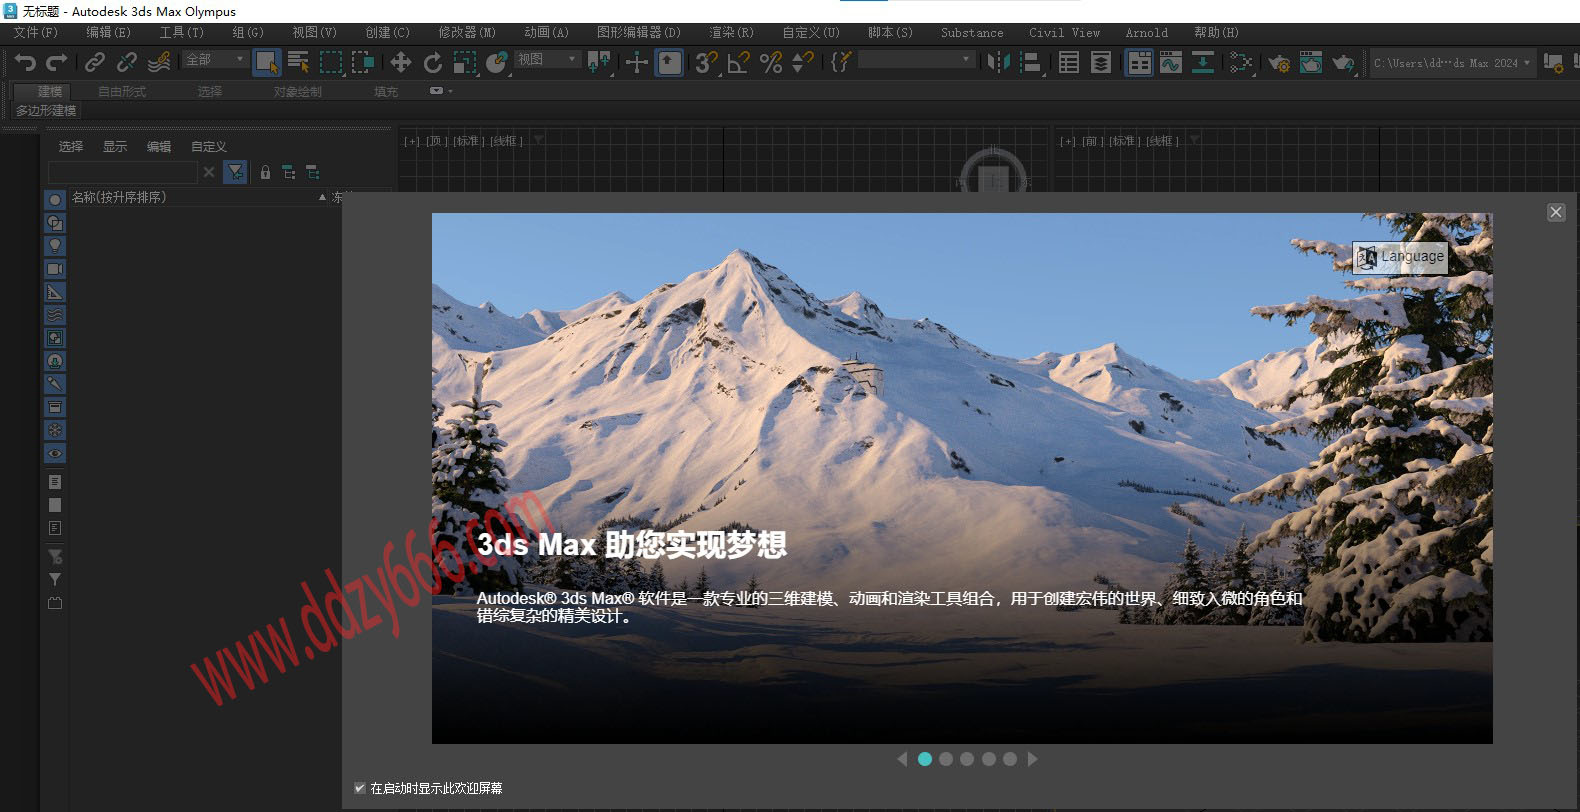Click the Mirror tool icon
The image size is (1580, 812).
pos(998,62)
